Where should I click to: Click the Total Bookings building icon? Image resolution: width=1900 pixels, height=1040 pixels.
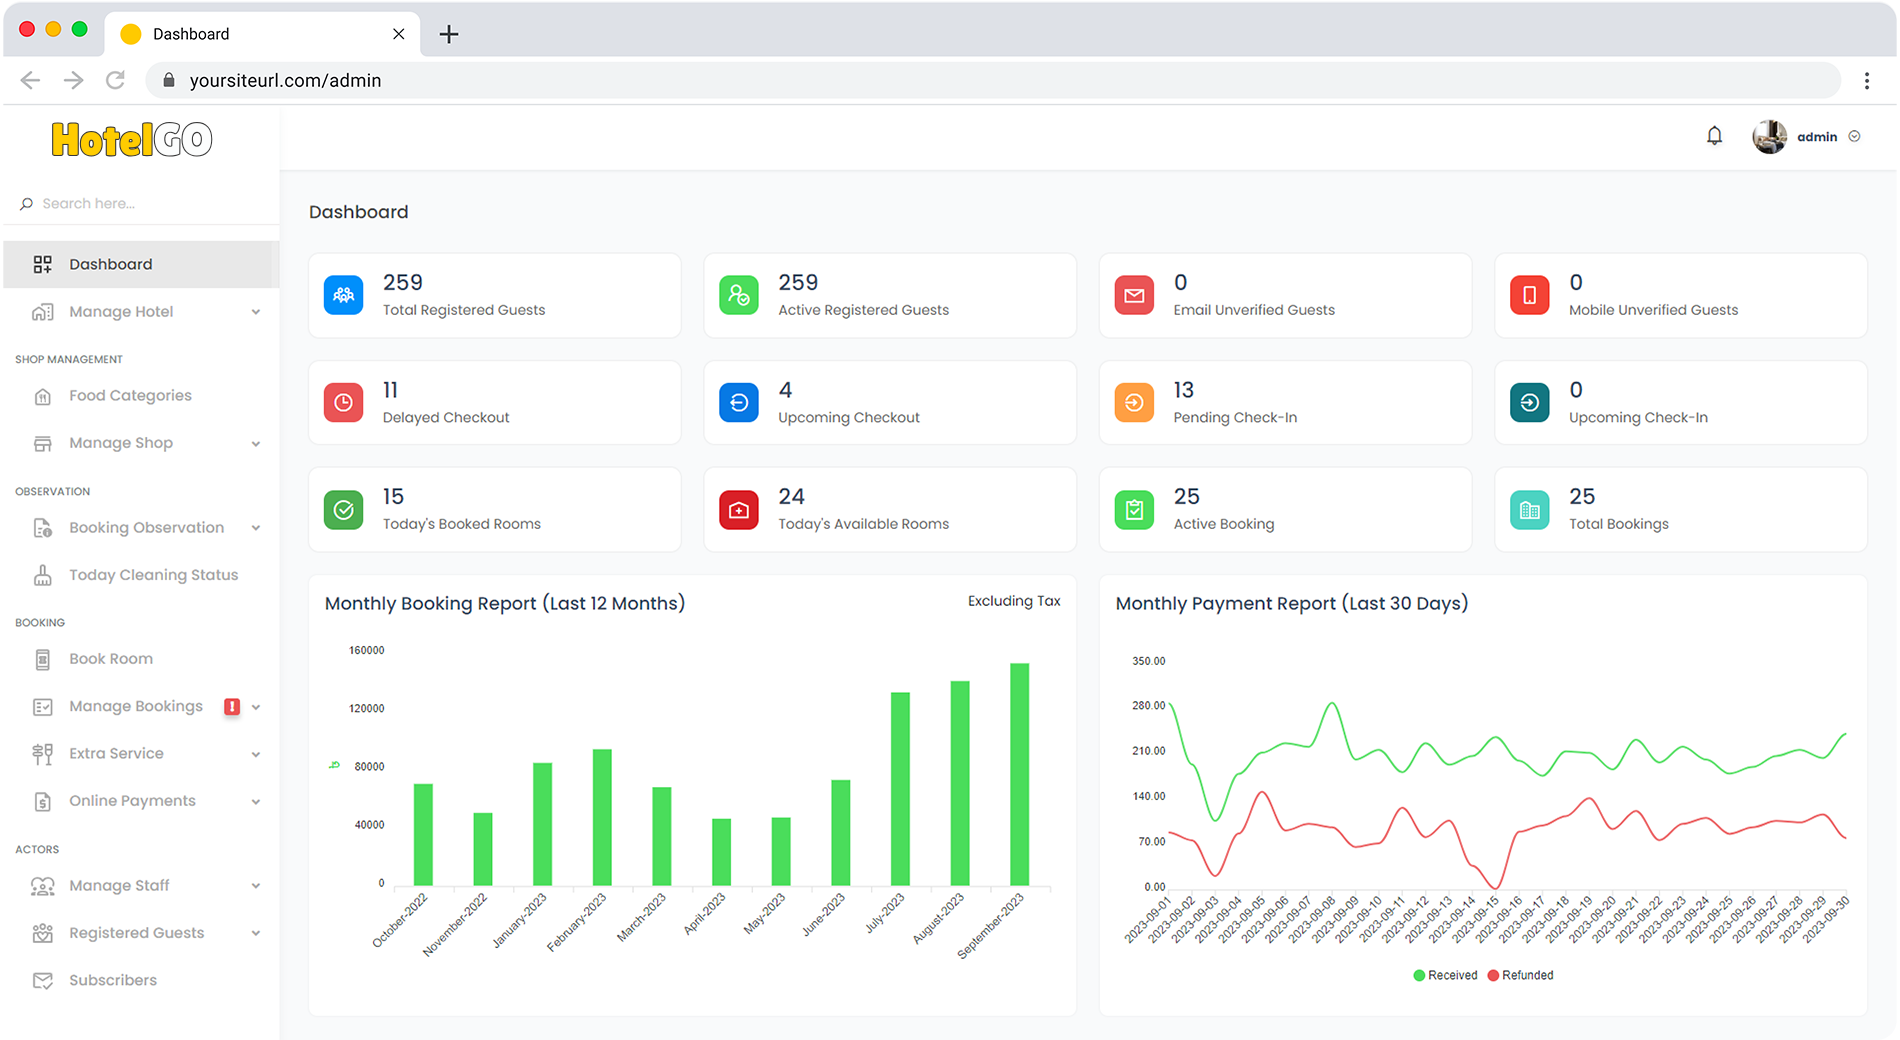point(1529,510)
